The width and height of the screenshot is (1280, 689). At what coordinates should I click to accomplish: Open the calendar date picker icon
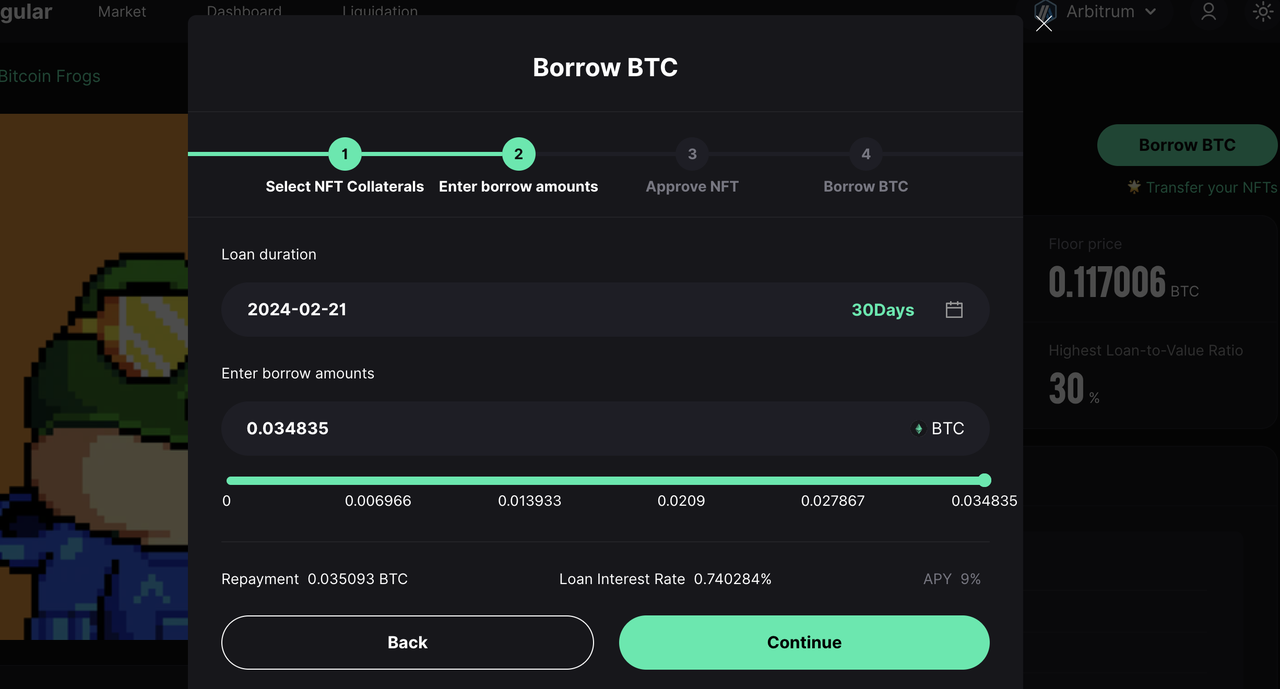click(x=954, y=309)
